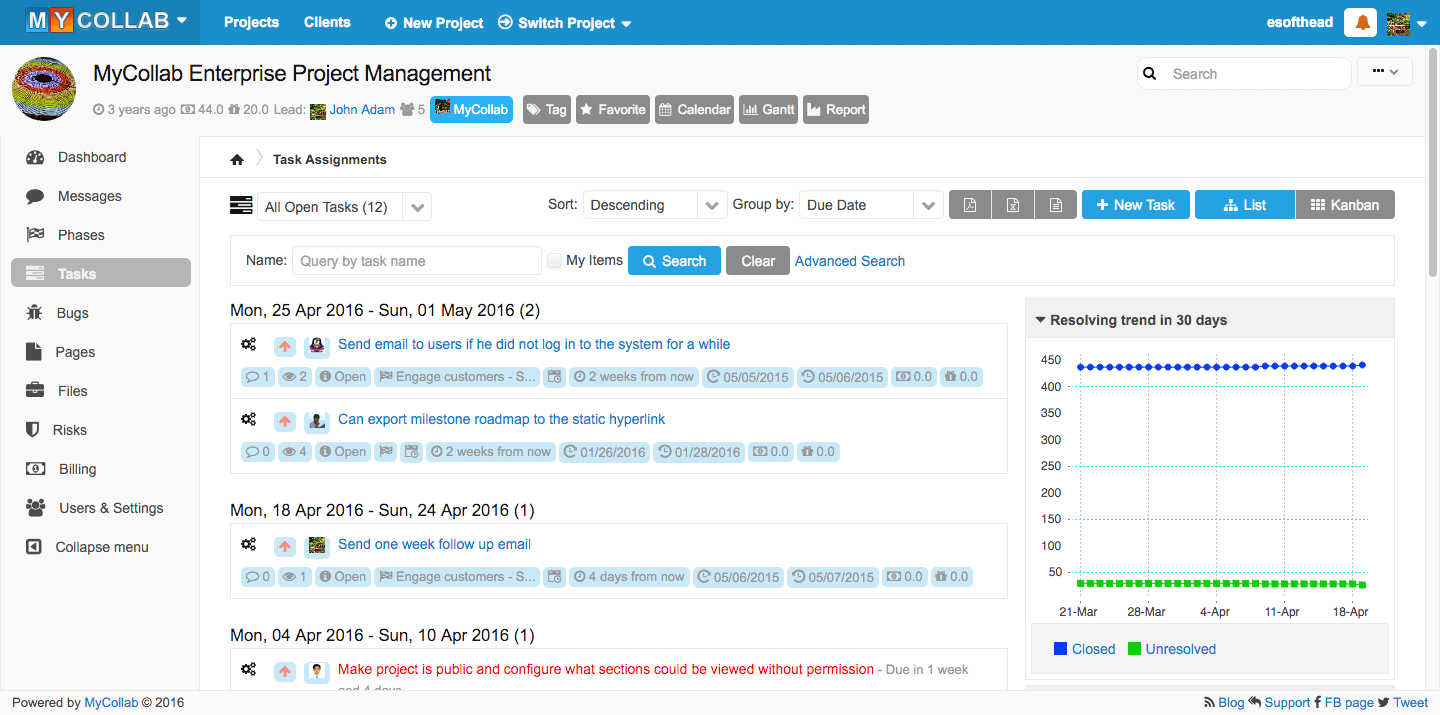Click the Query by task name field

(x=416, y=261)
